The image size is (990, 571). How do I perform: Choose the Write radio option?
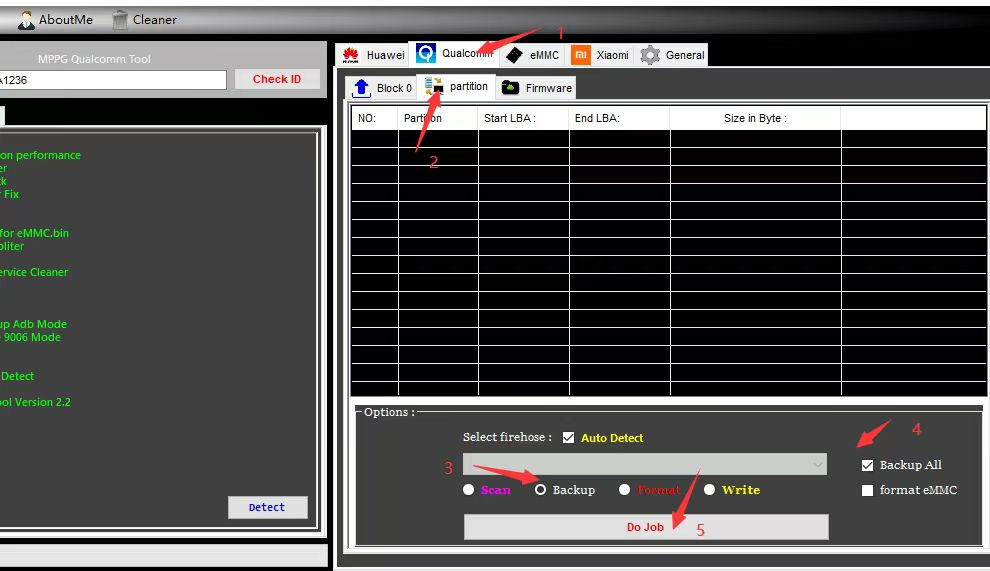[709, 490]
